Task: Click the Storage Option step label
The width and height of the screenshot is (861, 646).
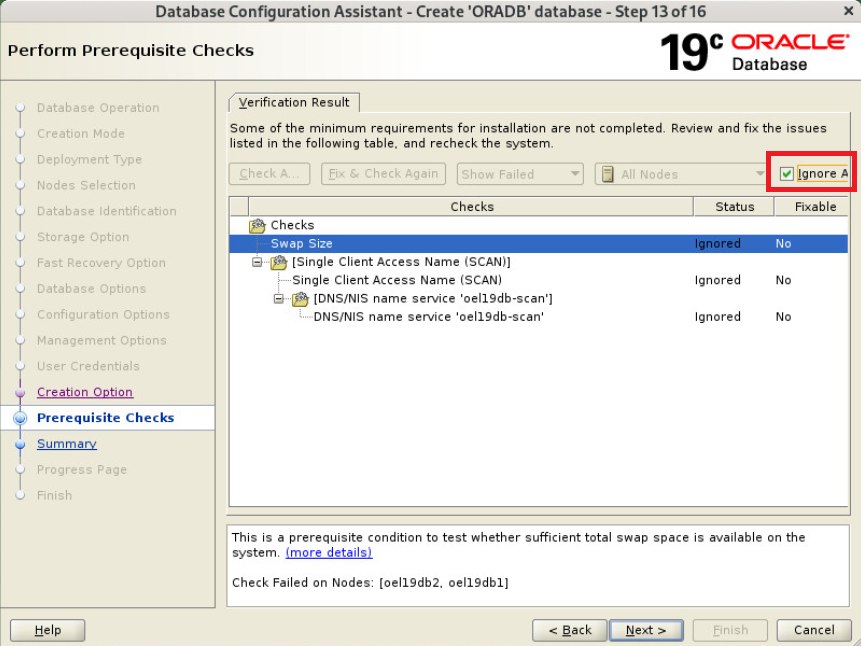Action: (83, 237)
